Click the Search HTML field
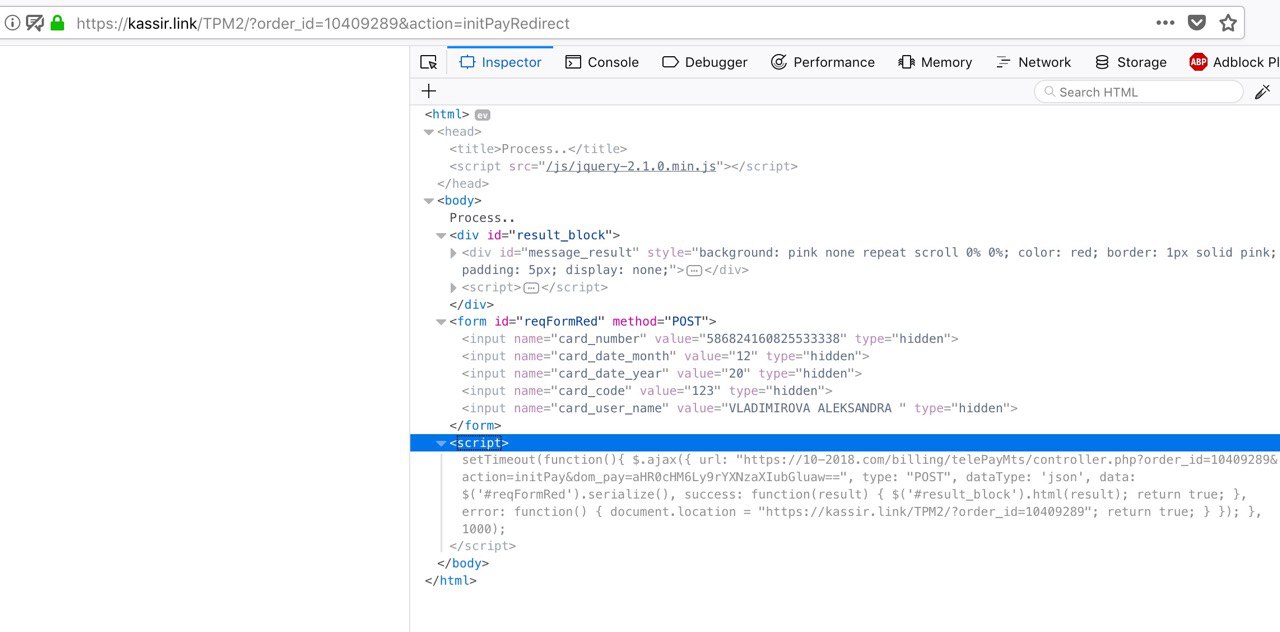 [x=1138, y=92]
